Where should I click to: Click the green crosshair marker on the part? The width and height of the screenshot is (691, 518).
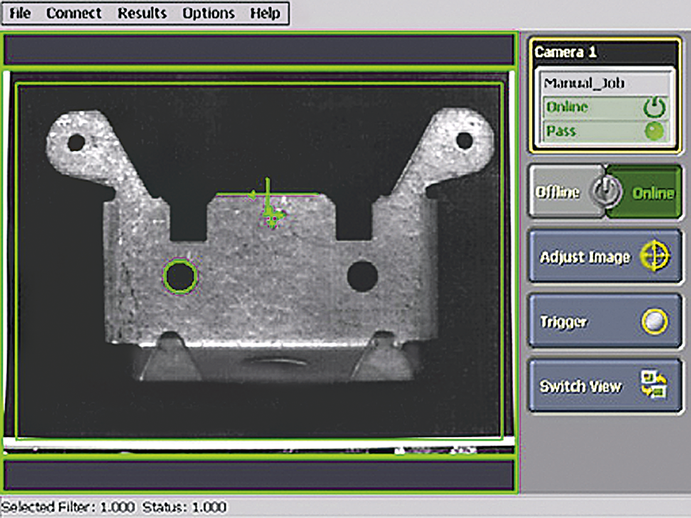(269, 208)
